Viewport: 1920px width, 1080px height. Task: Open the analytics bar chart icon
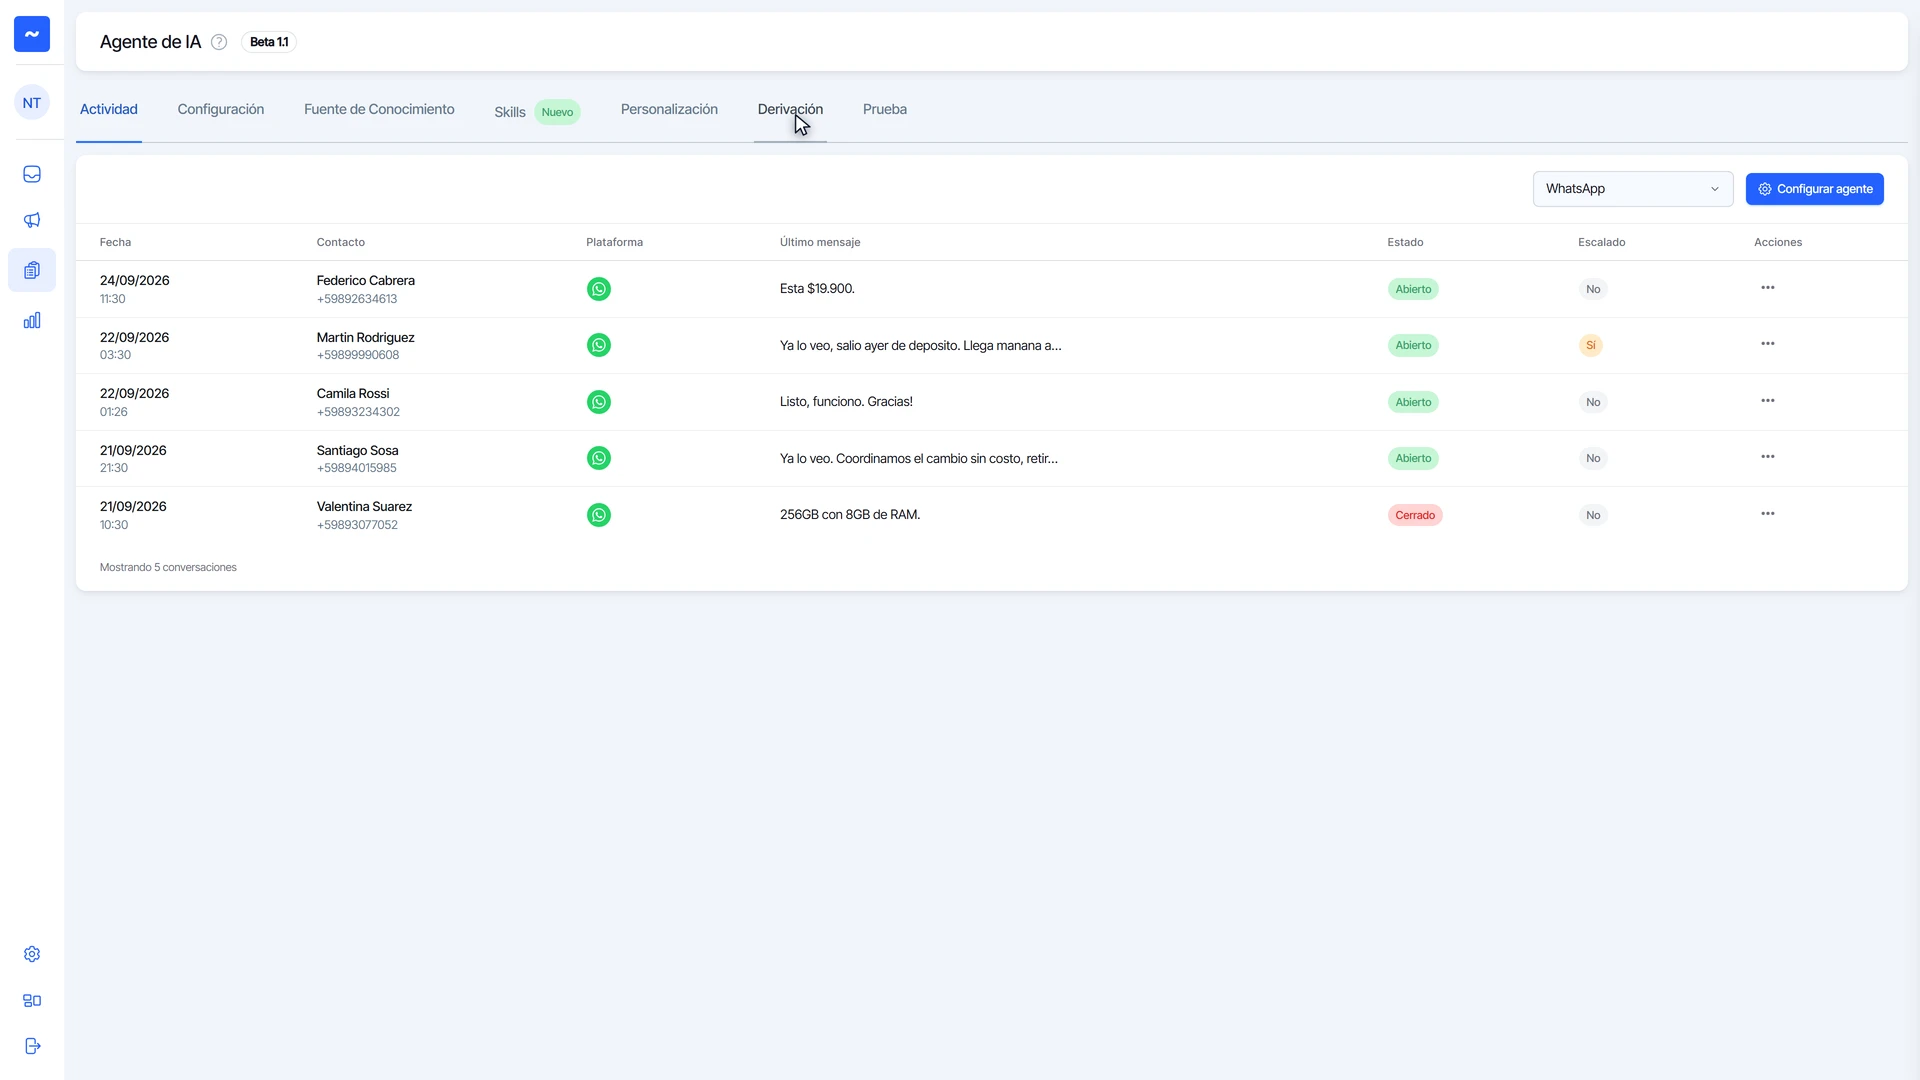(x=32, y=320)
